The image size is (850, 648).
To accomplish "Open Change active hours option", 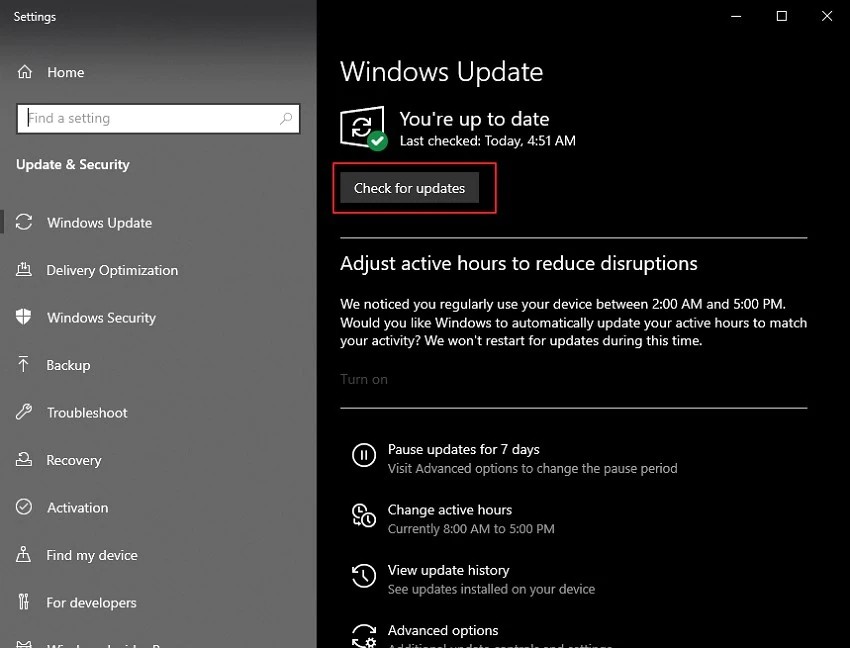I will (450, 510).
